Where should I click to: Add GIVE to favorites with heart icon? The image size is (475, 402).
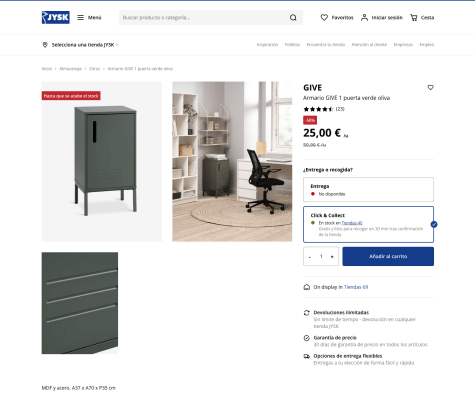pos(430,87)
